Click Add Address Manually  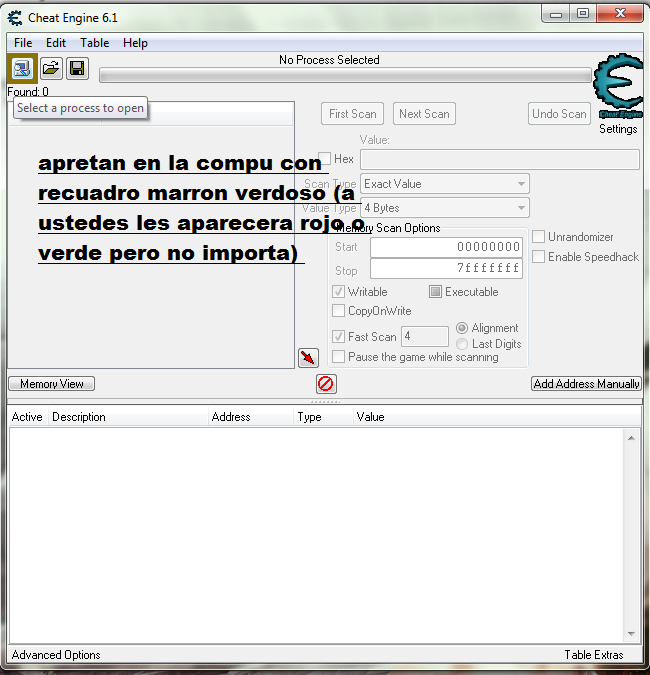pos(586,384)
